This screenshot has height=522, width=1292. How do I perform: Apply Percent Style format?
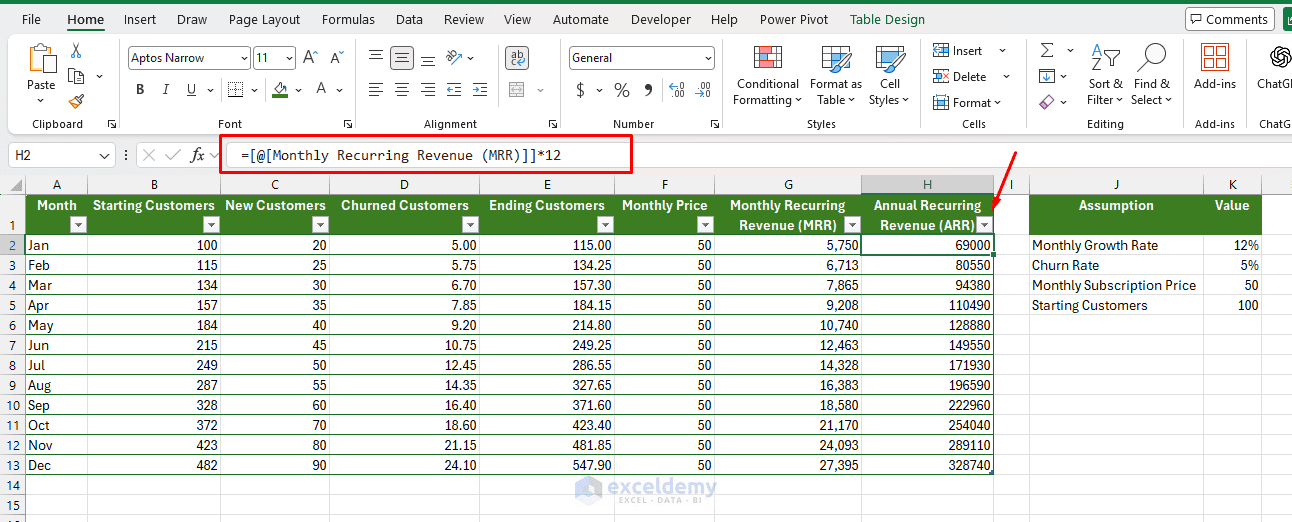pyautogui.click(x=622, y=90)
